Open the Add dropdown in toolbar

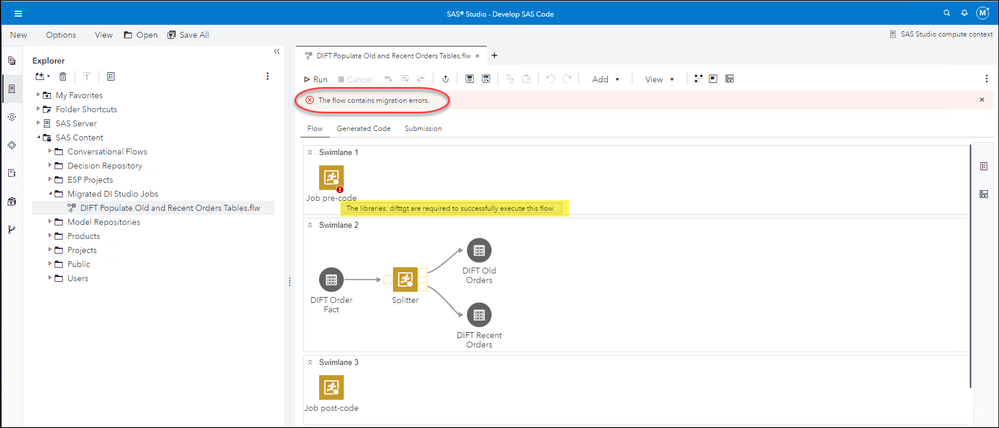click(x=605, y=79)
